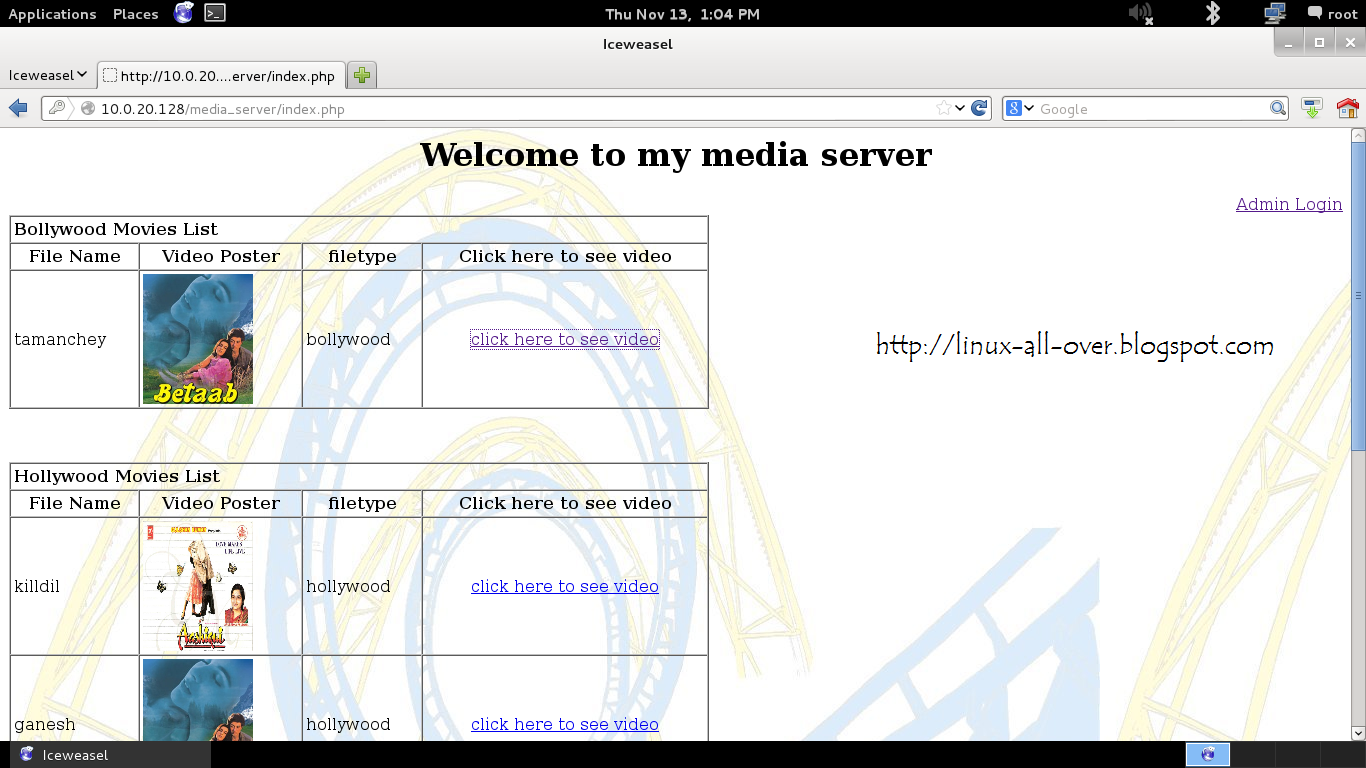Screen dimensions: 1366x768
Task: Click the key icon in the address bar
Action: click(57, 108)
